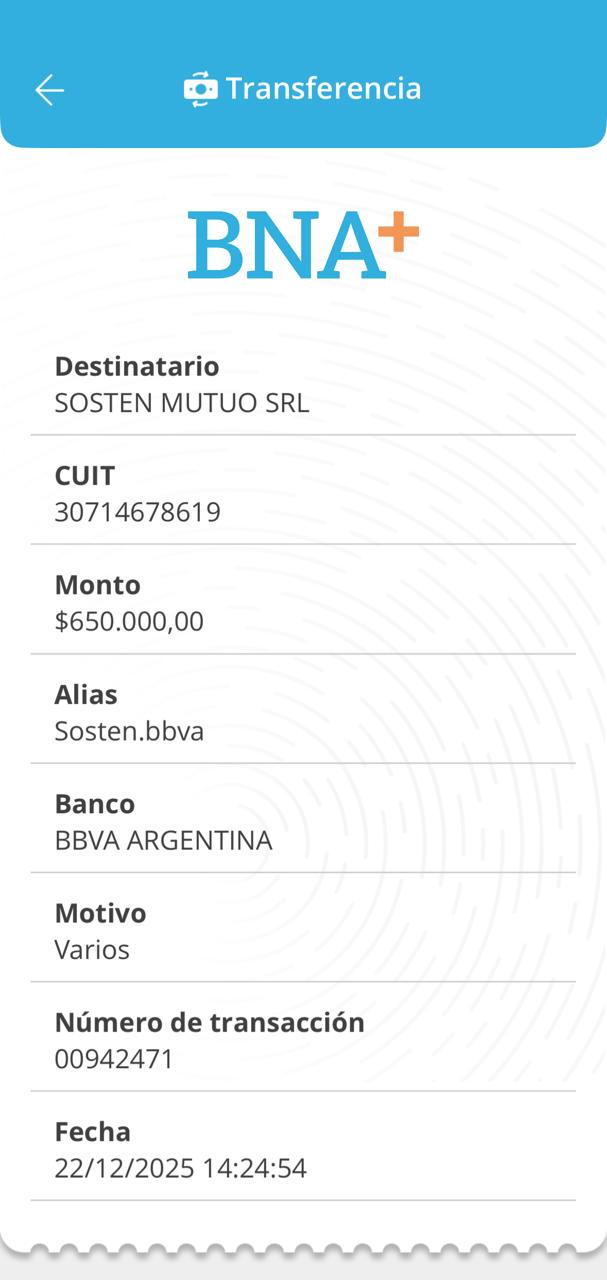Tap the Monto label
This screenshot has height=1280, width=607.
97,585
